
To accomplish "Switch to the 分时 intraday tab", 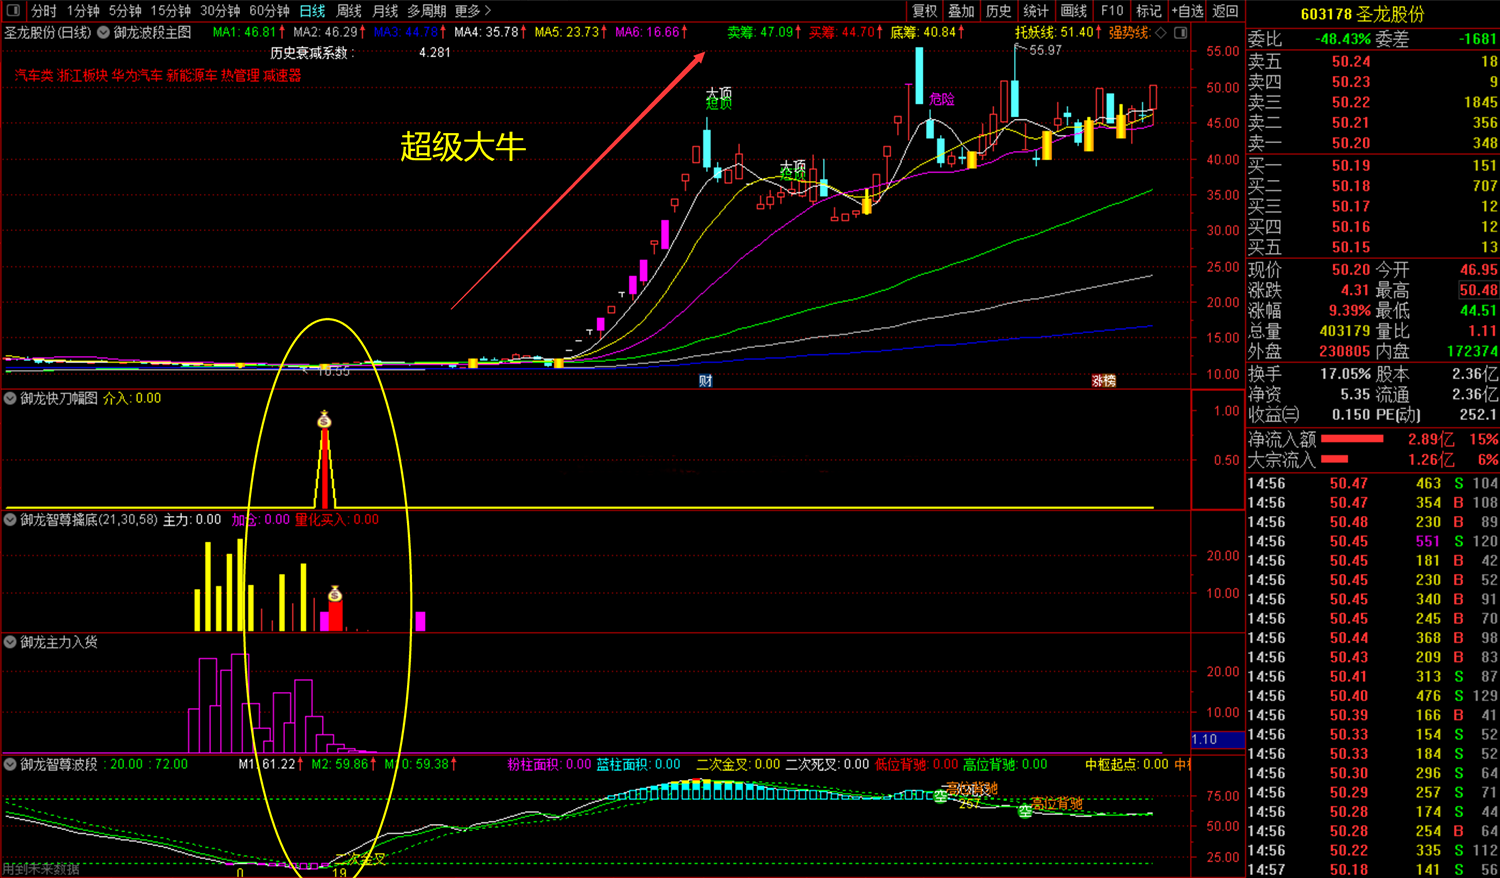I will [x=43, y=11].
